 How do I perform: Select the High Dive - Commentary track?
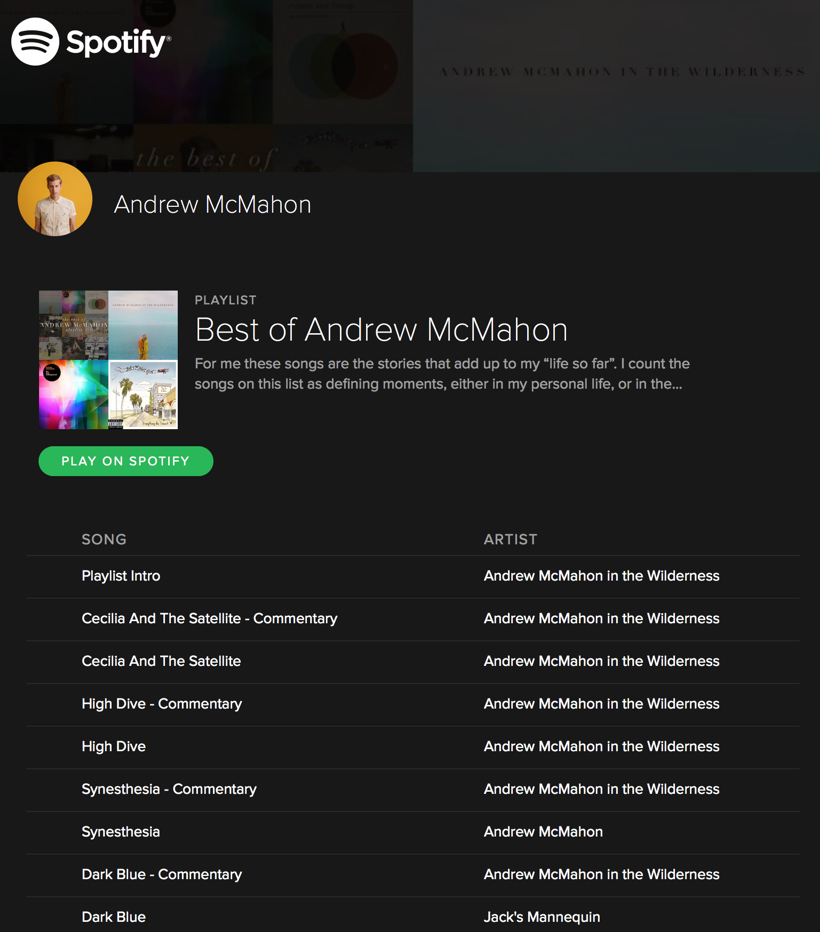162,704
